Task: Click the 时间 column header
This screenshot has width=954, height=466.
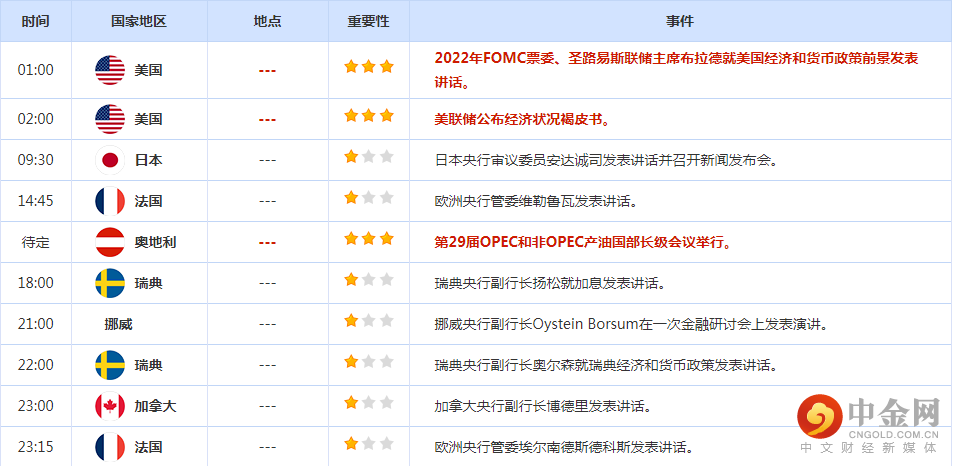Action: pyautogui.click(x=36, y=21)
